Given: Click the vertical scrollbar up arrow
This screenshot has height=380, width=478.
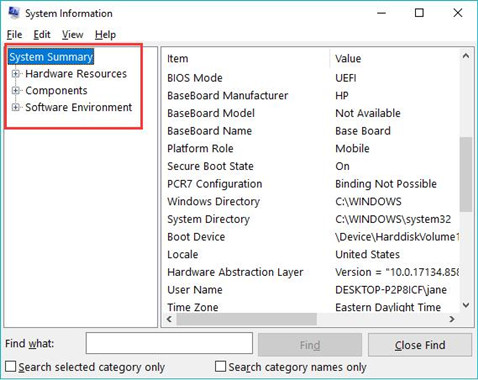Looking at the screenshot, I should (466, 56).
